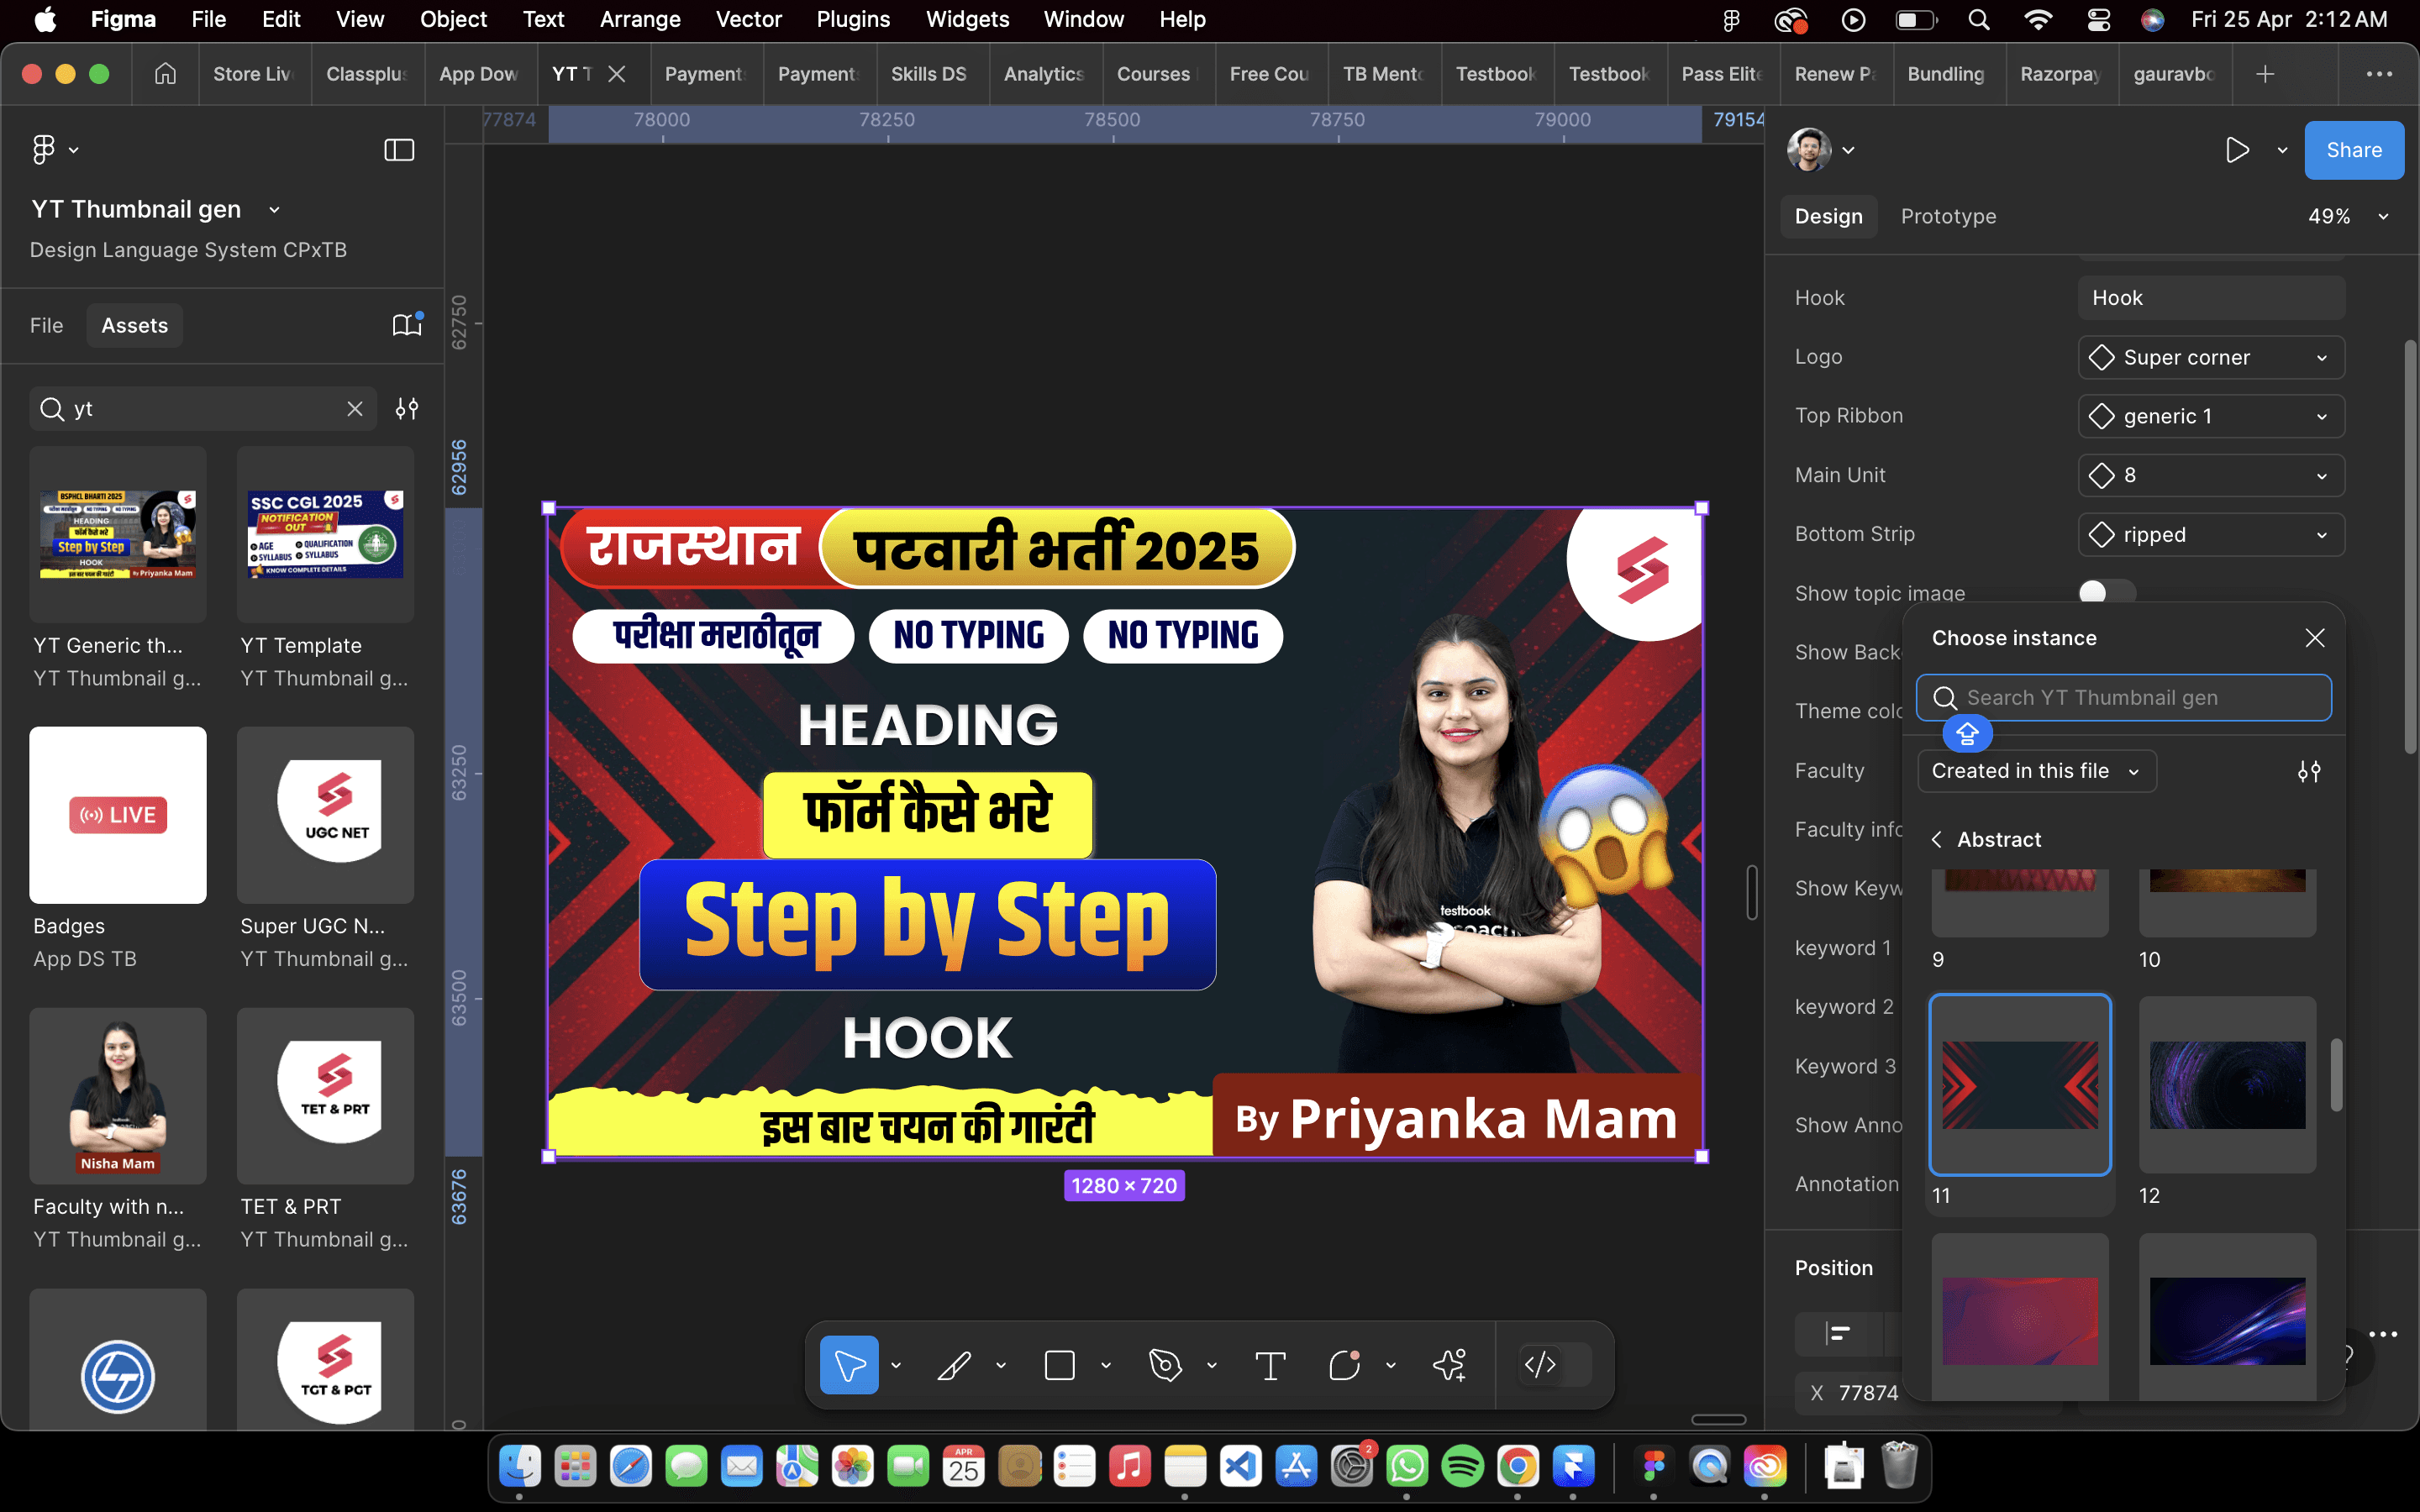Select the Move tool in toolbar
2420x1512 pixels.
point(848,1365)
